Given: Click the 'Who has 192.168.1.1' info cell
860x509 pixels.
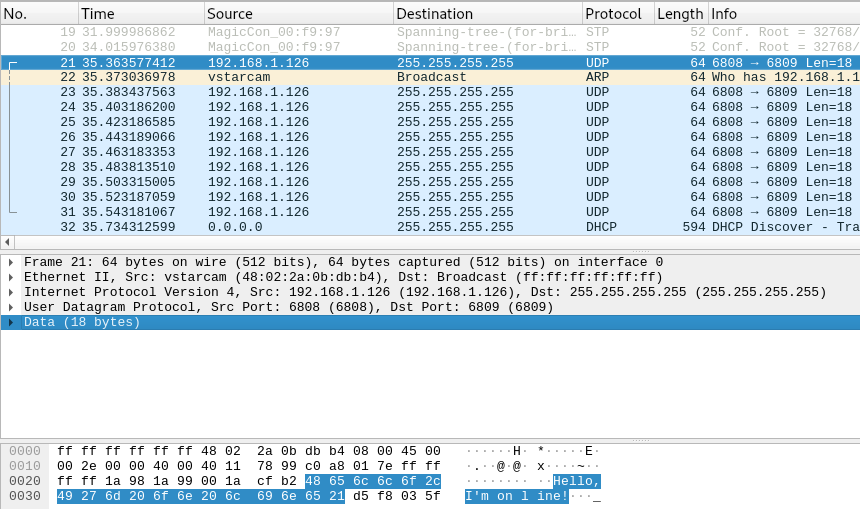Looking at the screenshot, I should 785,77.
